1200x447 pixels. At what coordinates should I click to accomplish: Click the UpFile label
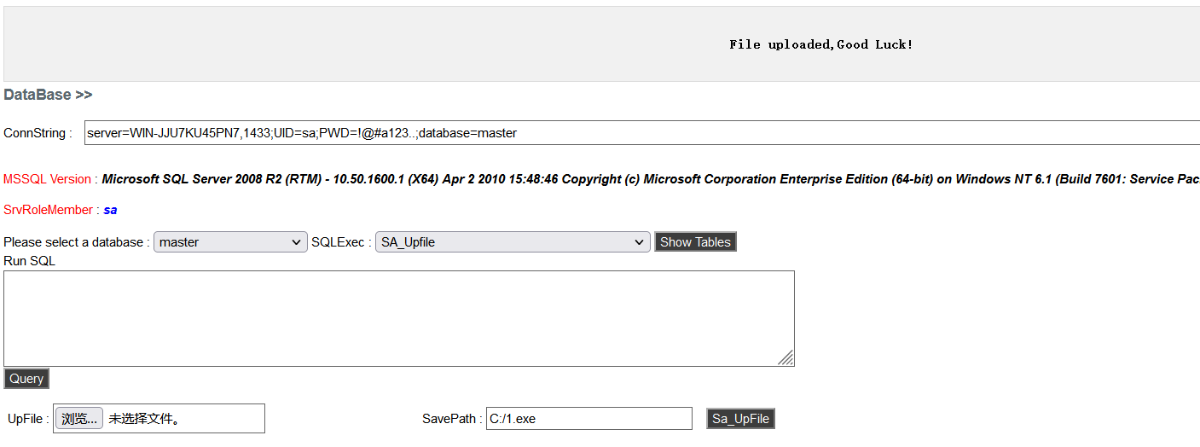coord(27,419)
